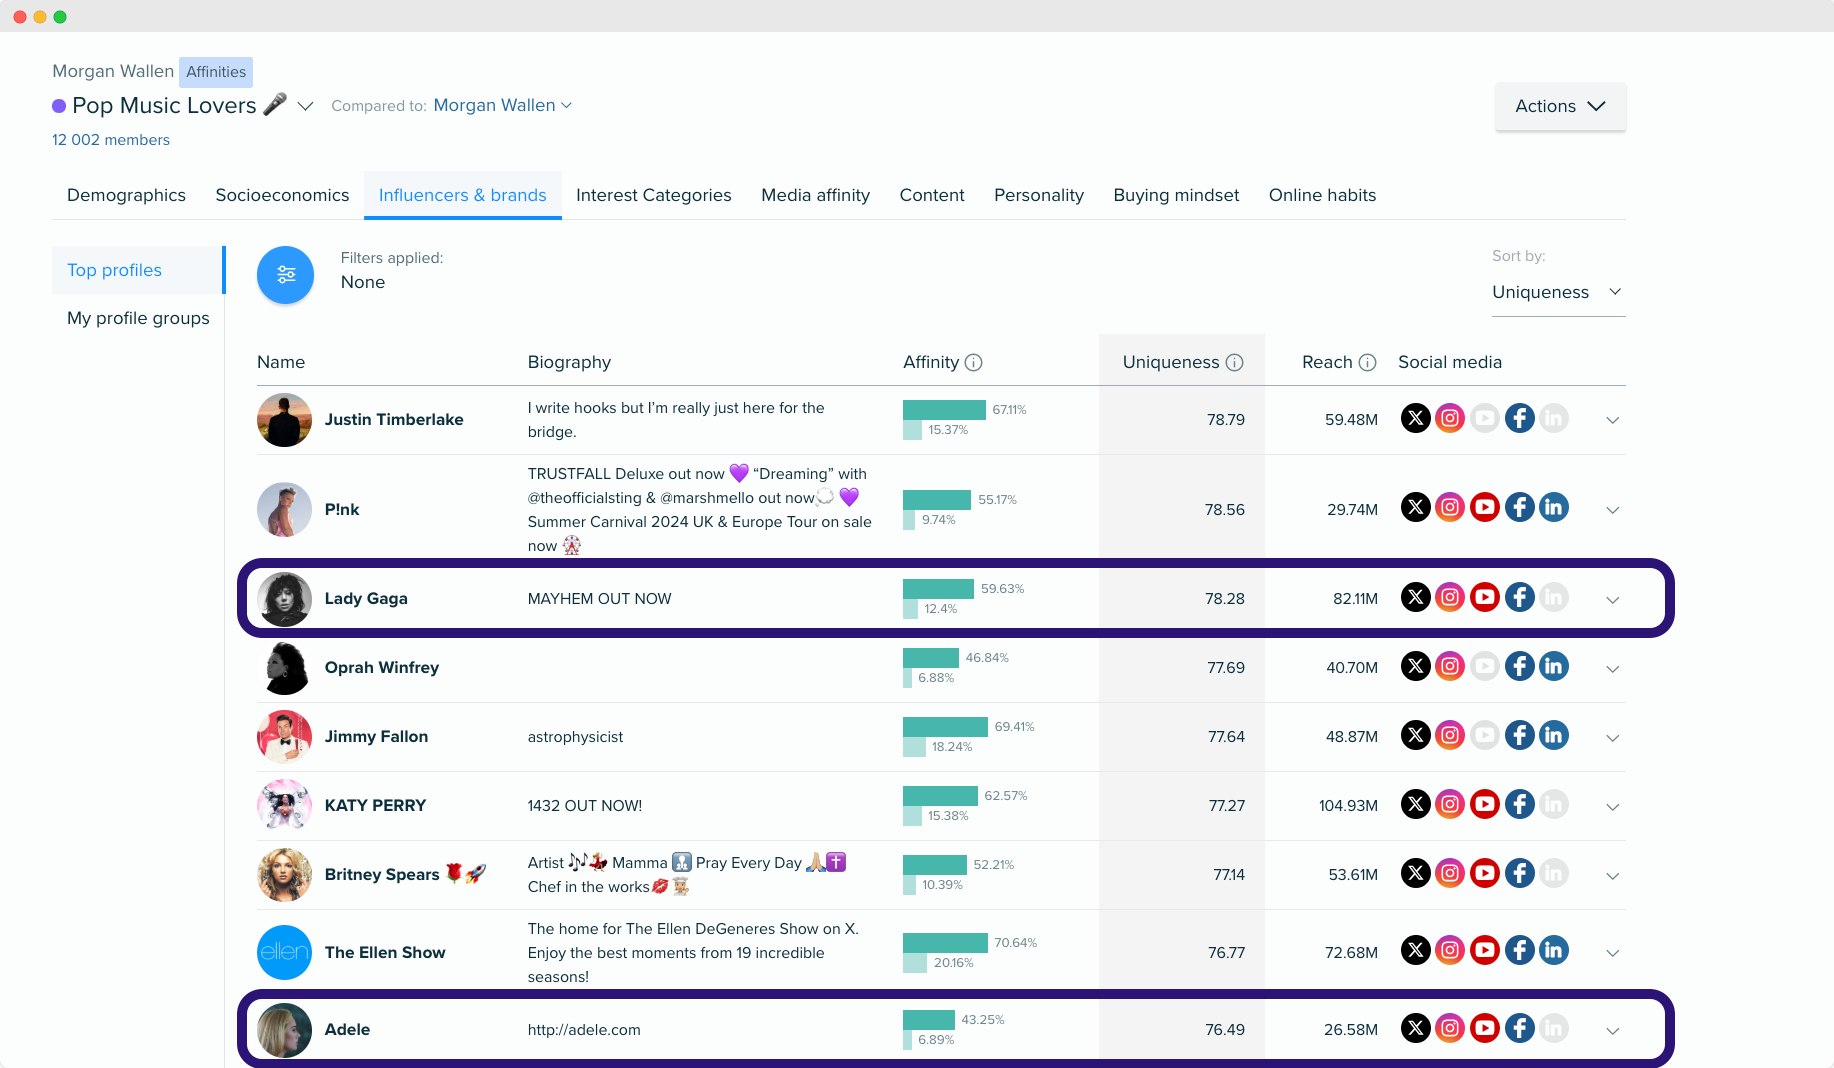
Task: Open the Sort by Uniqueness dropdown
Action: click(x=1557, y=292)
